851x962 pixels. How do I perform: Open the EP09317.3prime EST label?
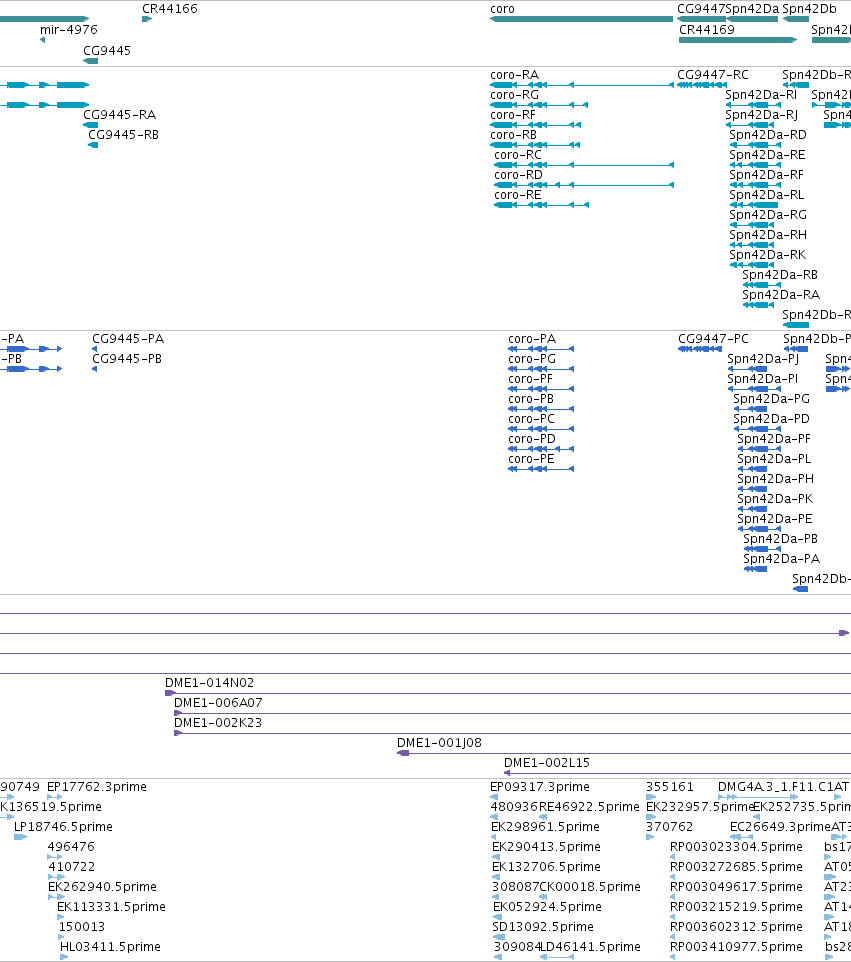click(540, 787)
